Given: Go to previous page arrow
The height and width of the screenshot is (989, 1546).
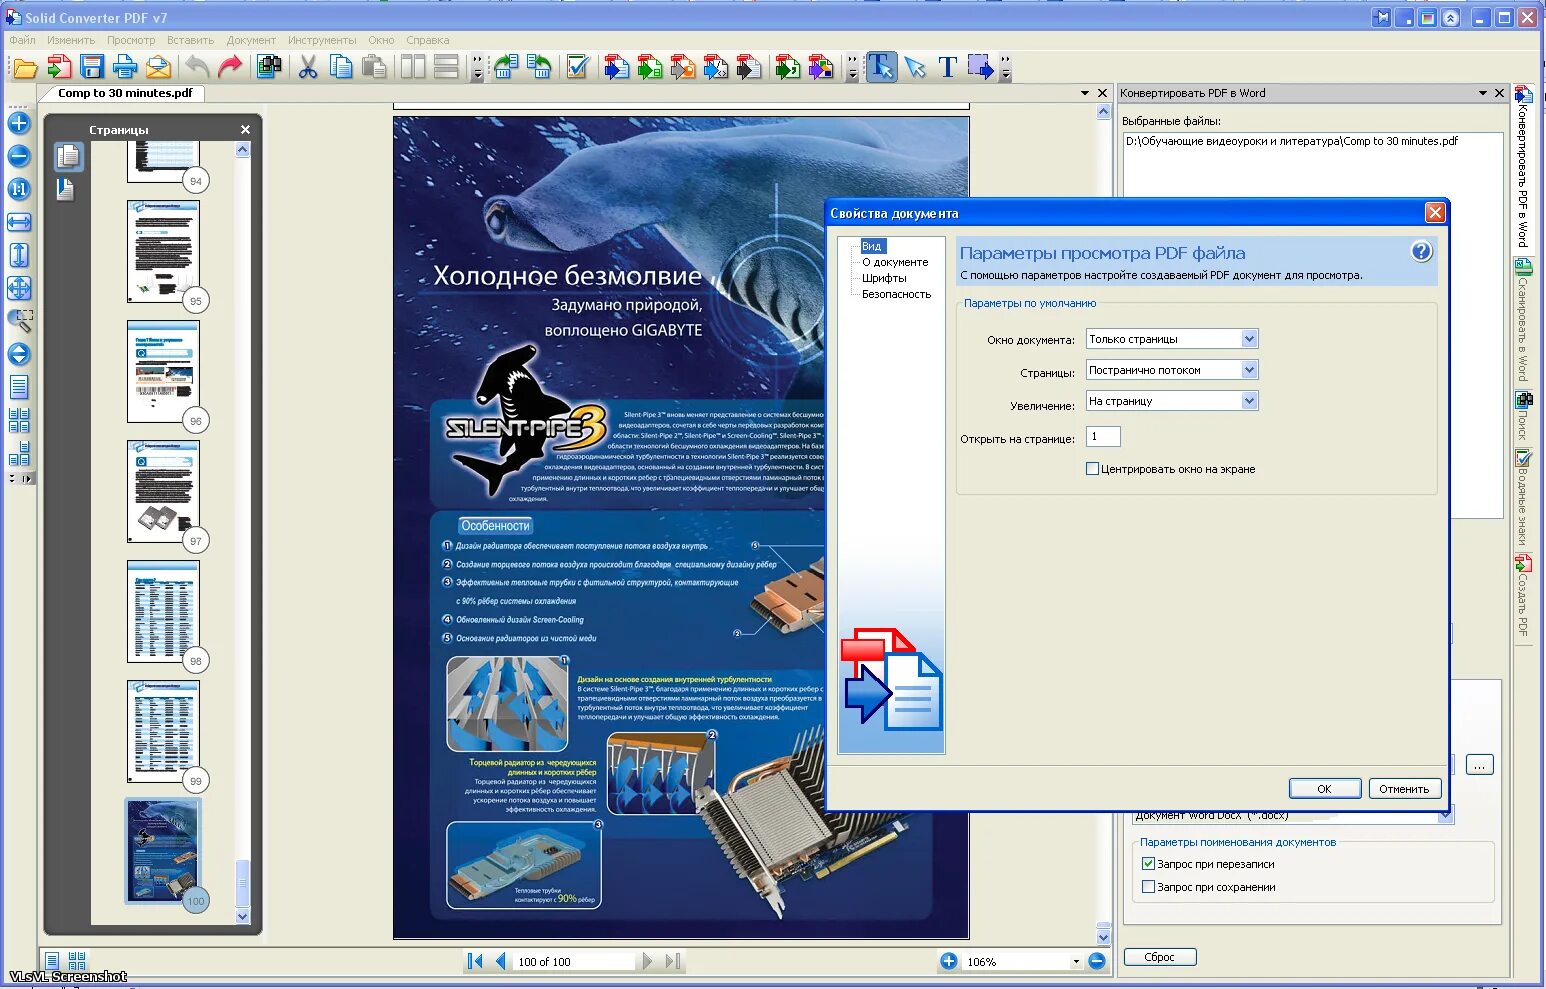Looking at the screenshot, I should tap(500, 961).
